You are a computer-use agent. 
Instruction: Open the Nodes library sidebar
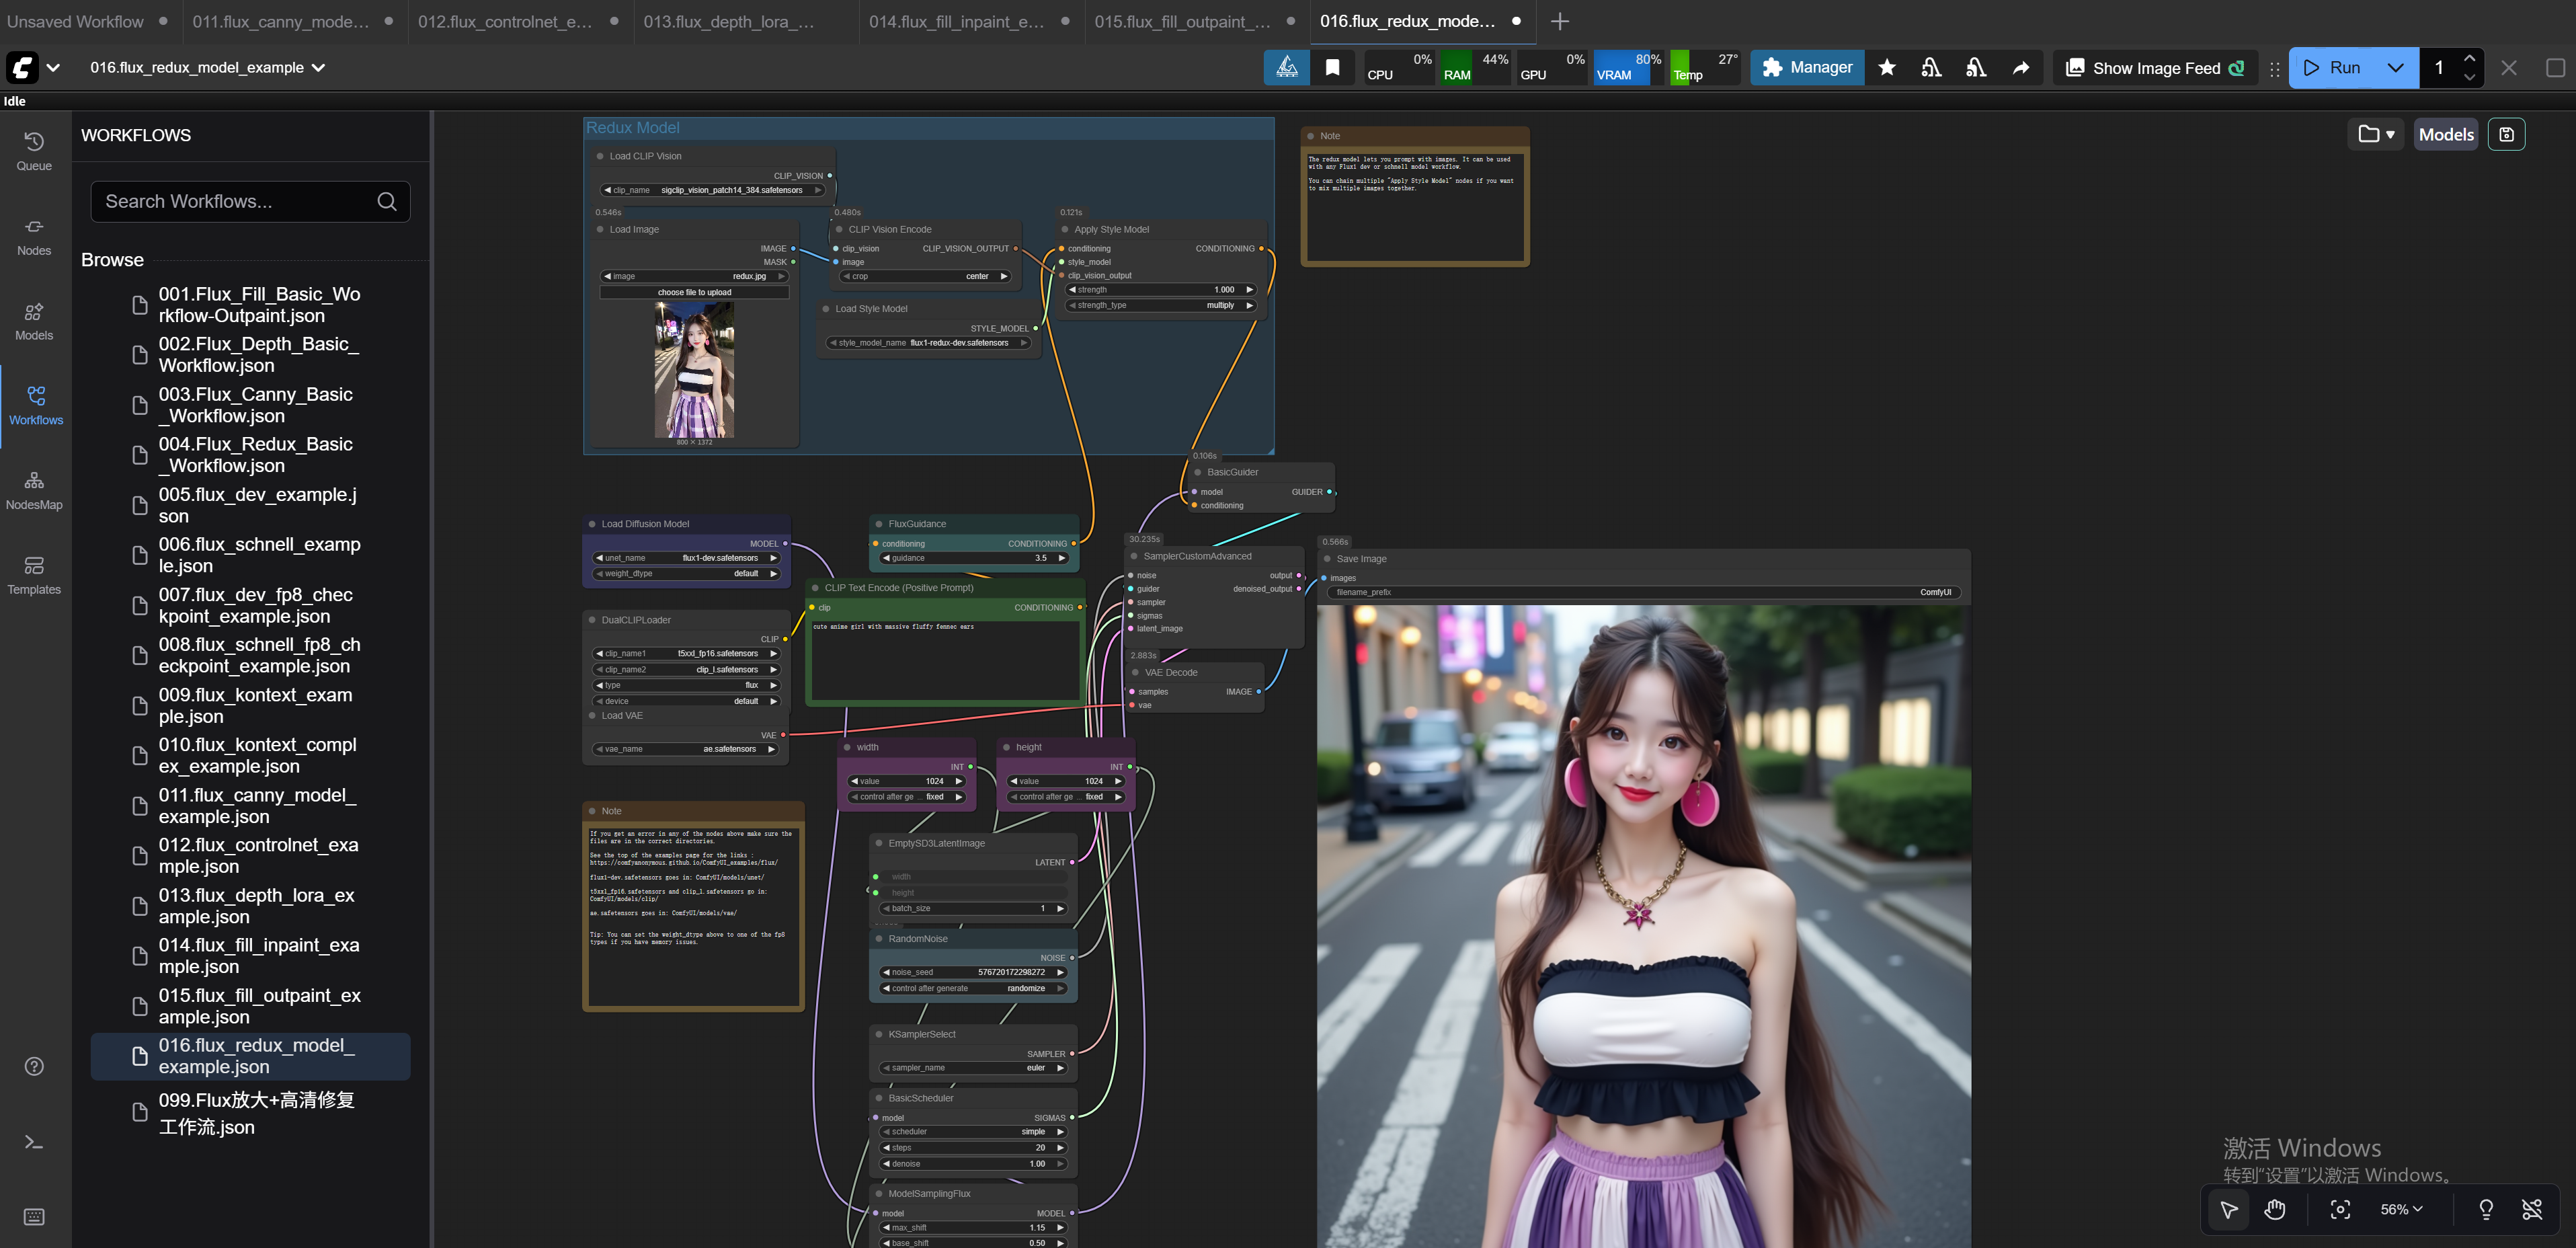click(34, 236)
